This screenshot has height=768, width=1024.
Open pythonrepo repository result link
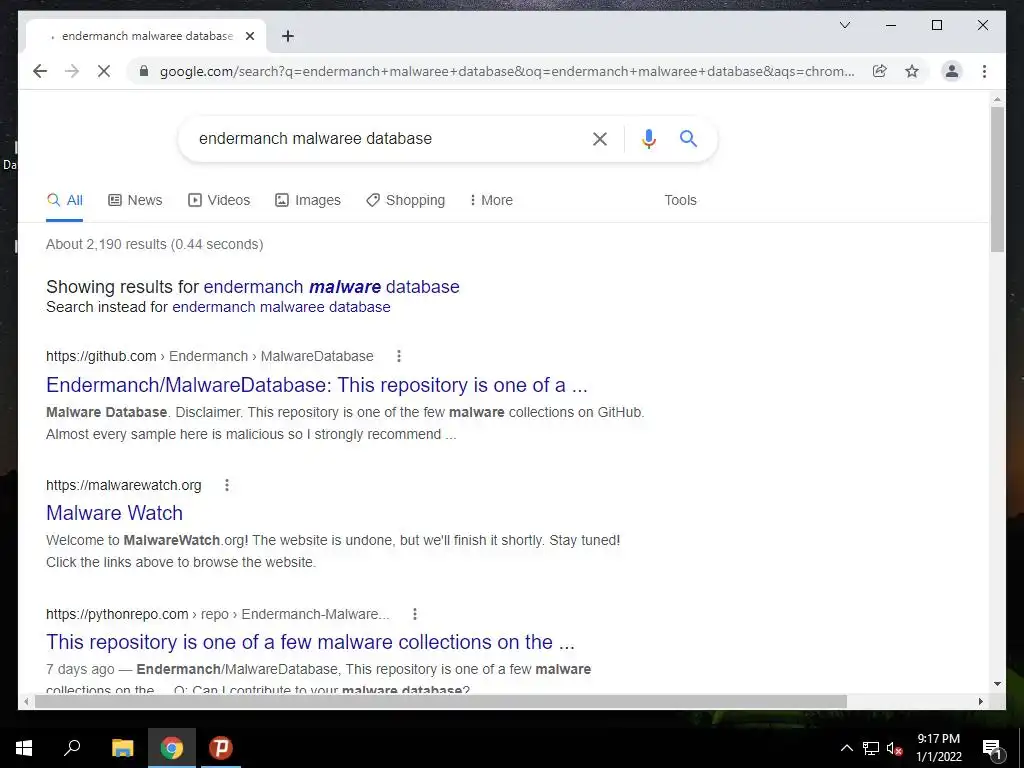[310, 642]
